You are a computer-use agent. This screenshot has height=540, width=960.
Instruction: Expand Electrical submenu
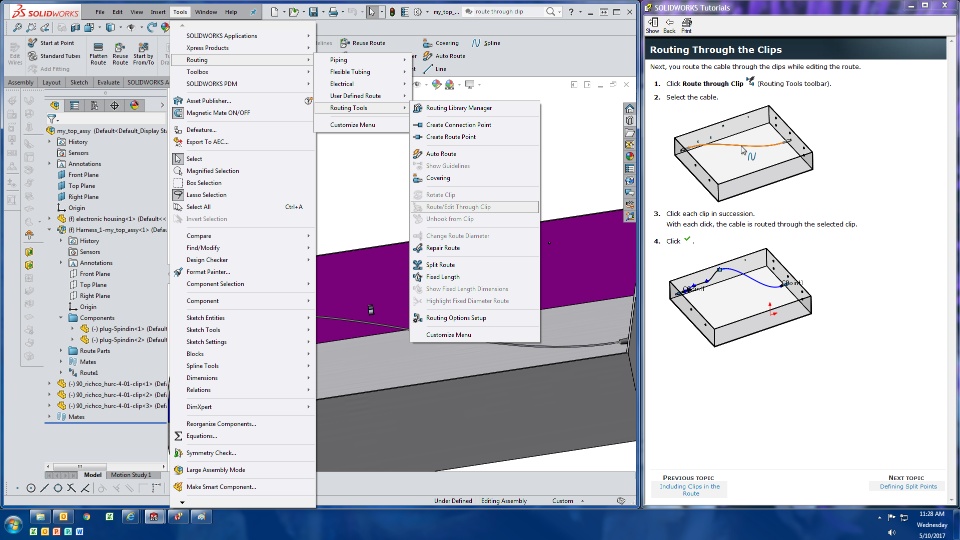tap(361, 84)
